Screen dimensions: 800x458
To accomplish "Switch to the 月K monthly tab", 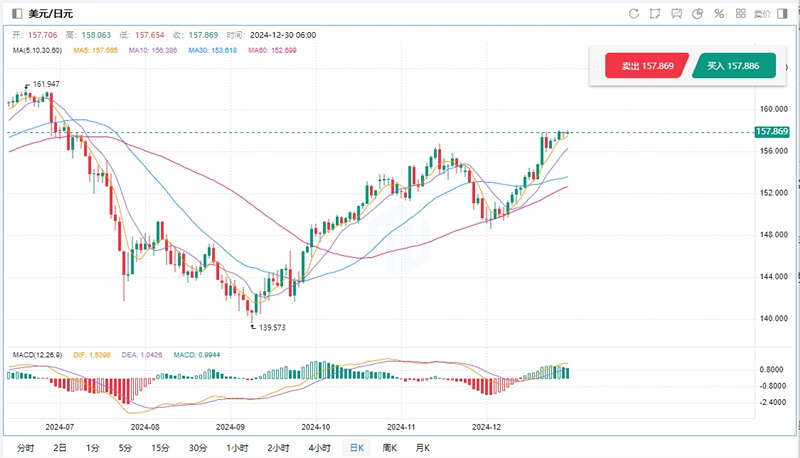I will (421, 447).
